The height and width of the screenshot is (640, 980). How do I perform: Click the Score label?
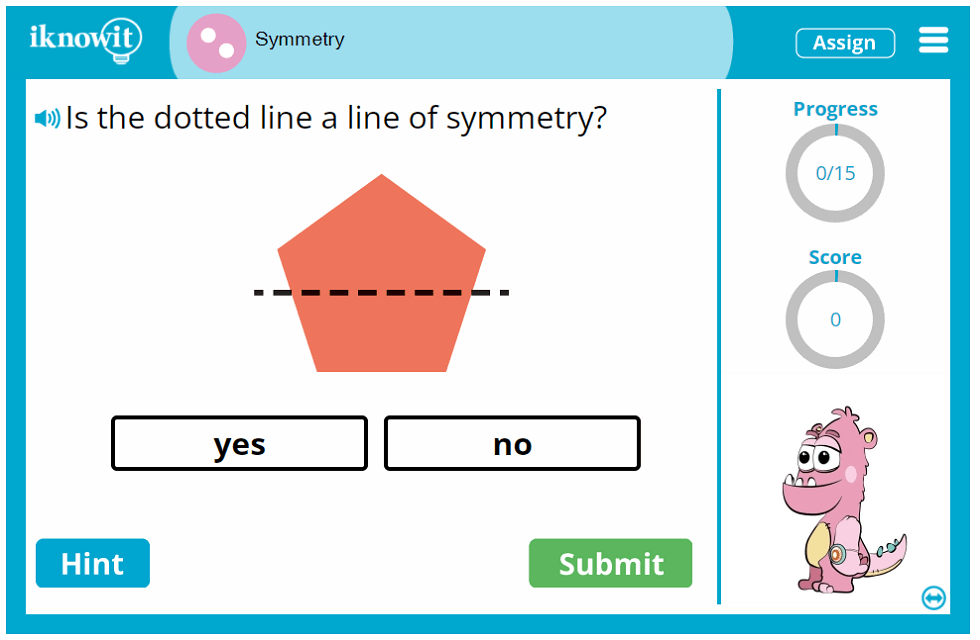[835, 257]
